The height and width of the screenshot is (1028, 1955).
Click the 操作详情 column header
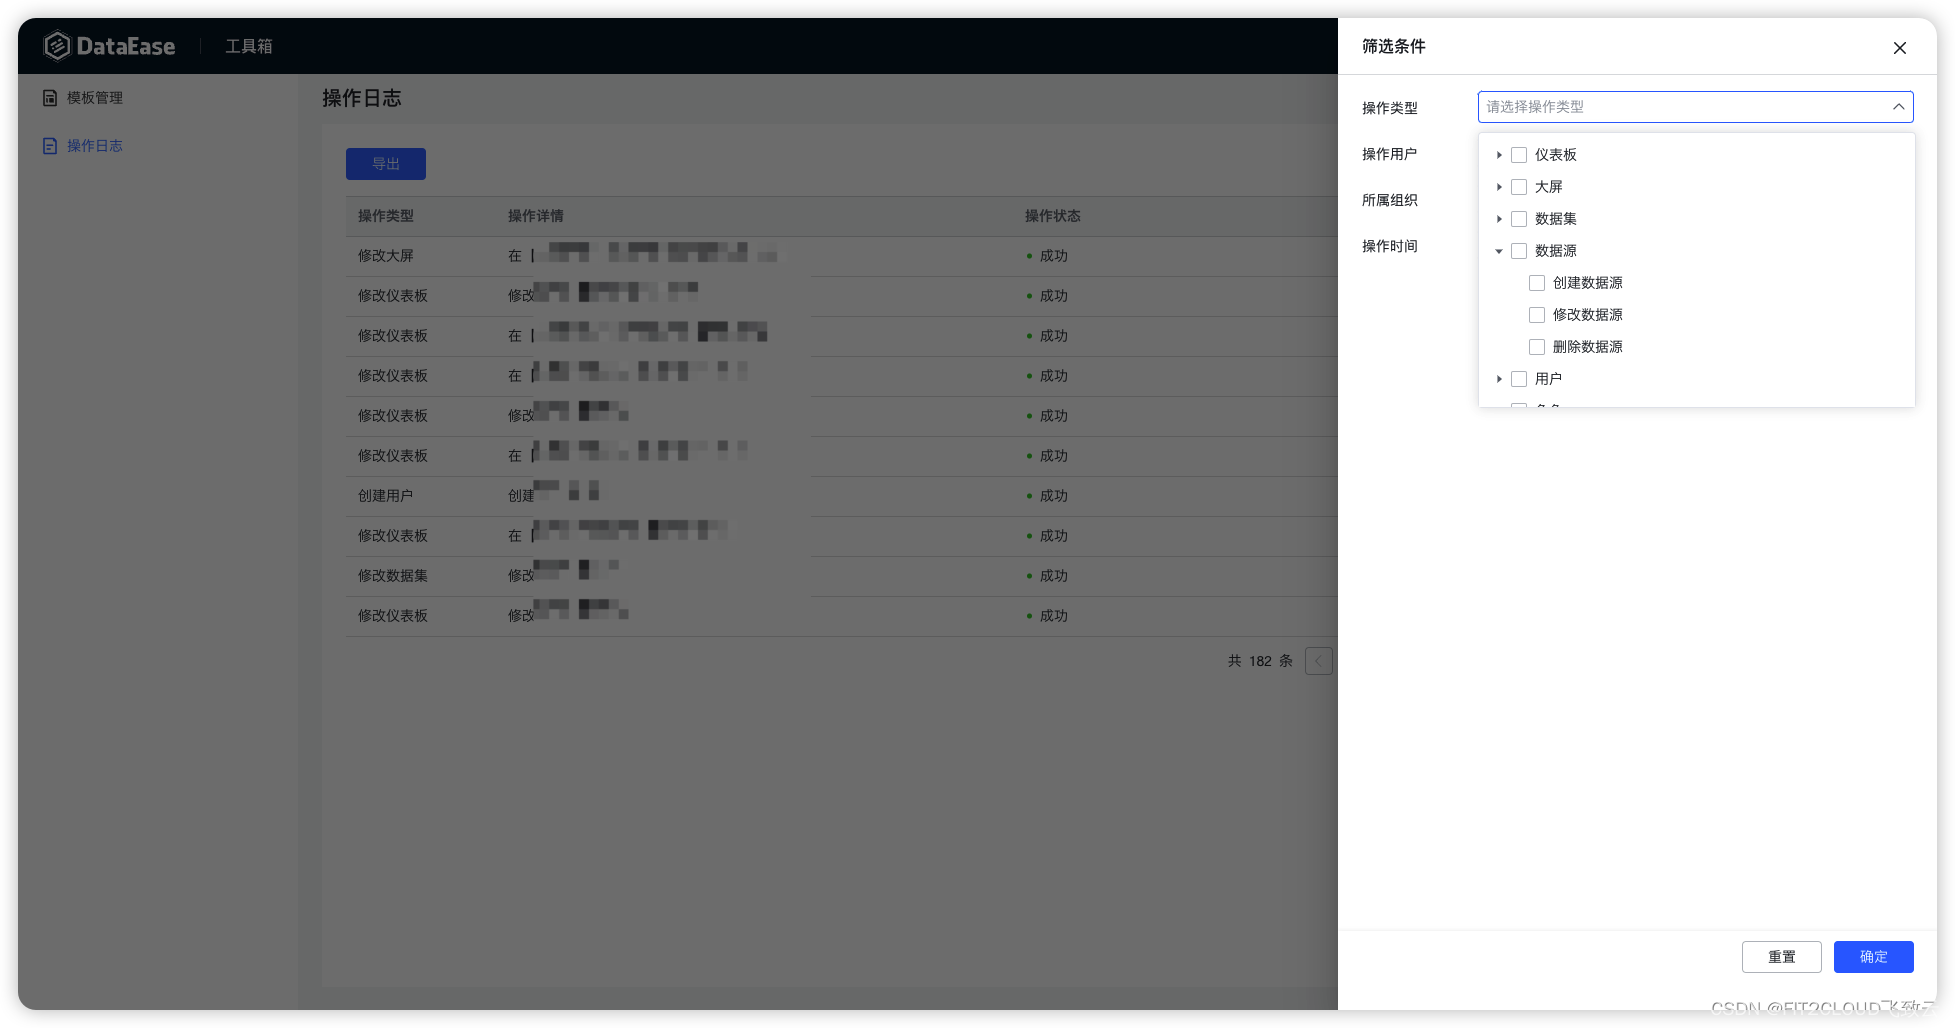(x=536, y=216)
